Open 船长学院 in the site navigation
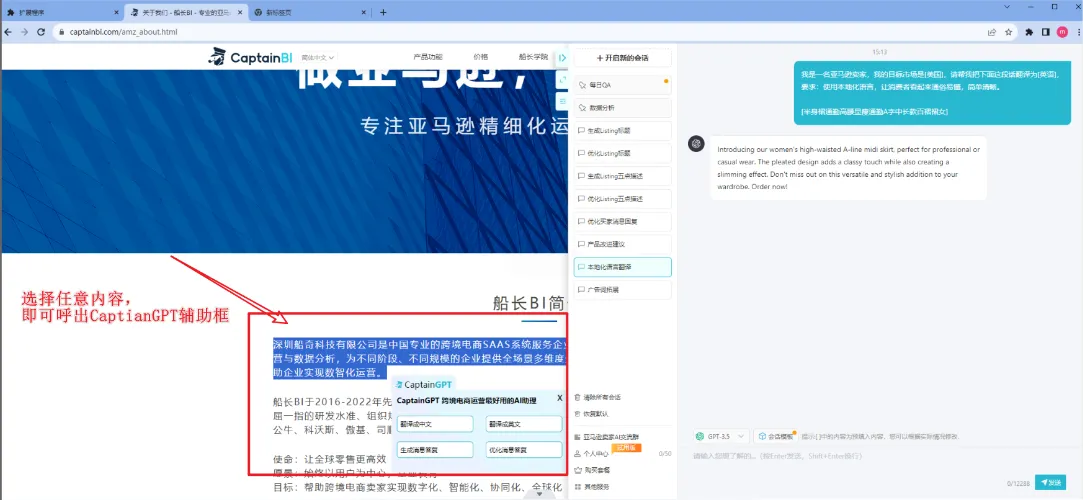The width and height of the screenshot is (1083, 500). point(533,57)
